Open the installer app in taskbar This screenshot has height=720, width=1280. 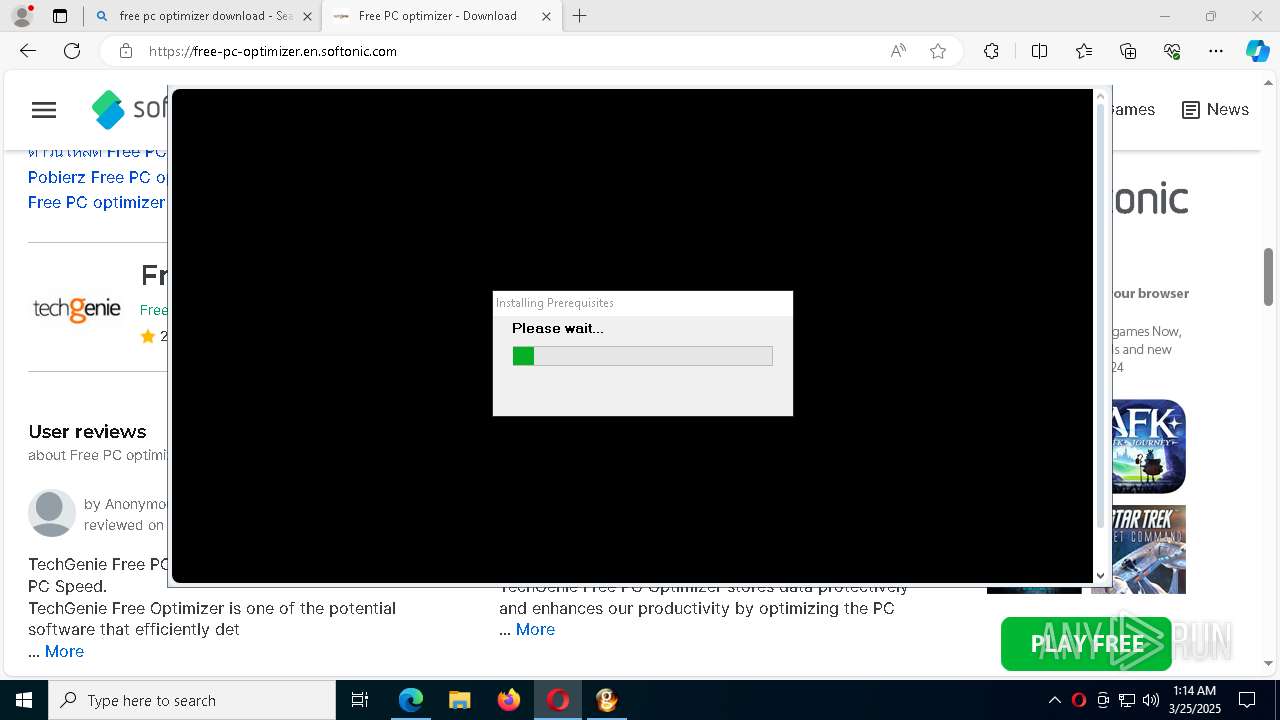pyautogui.click(x=607, y=700)
